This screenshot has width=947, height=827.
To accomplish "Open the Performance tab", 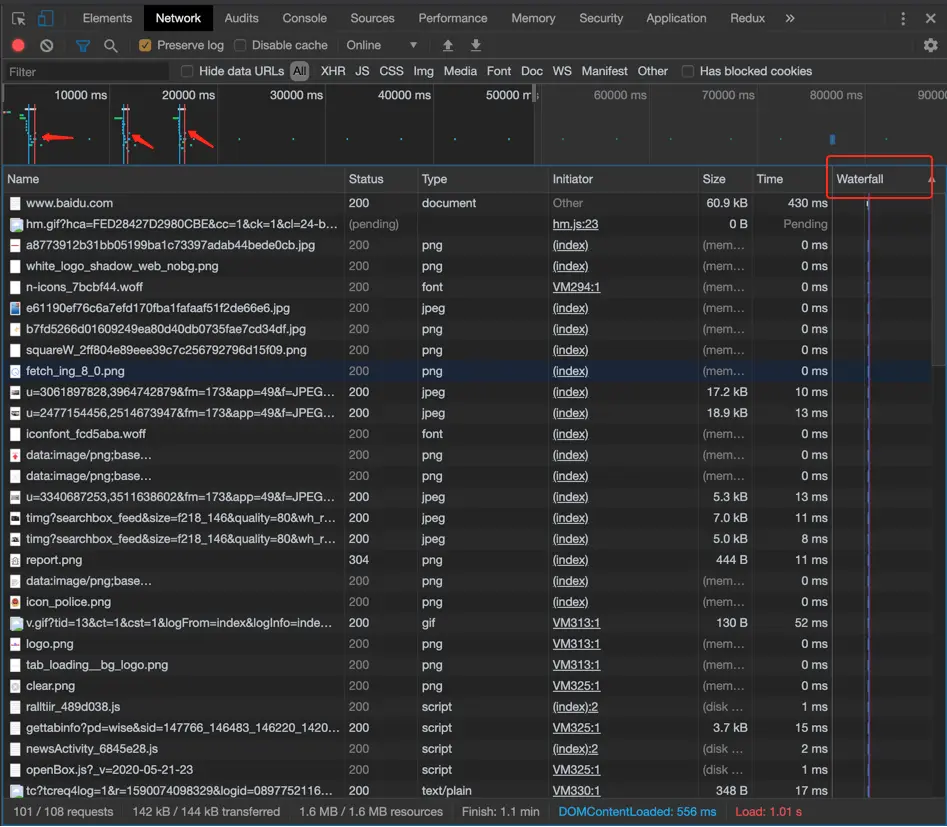I will pos(452,18).
